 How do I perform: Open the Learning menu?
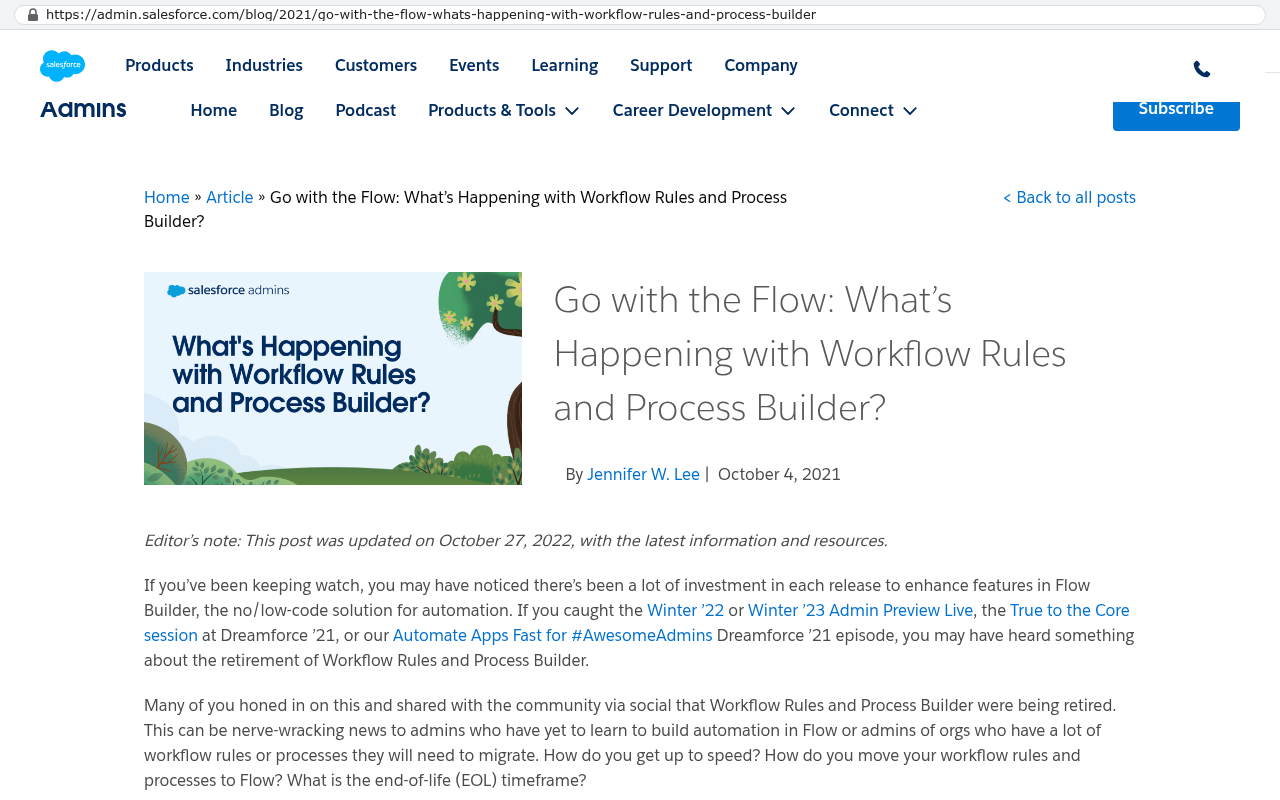565,66
